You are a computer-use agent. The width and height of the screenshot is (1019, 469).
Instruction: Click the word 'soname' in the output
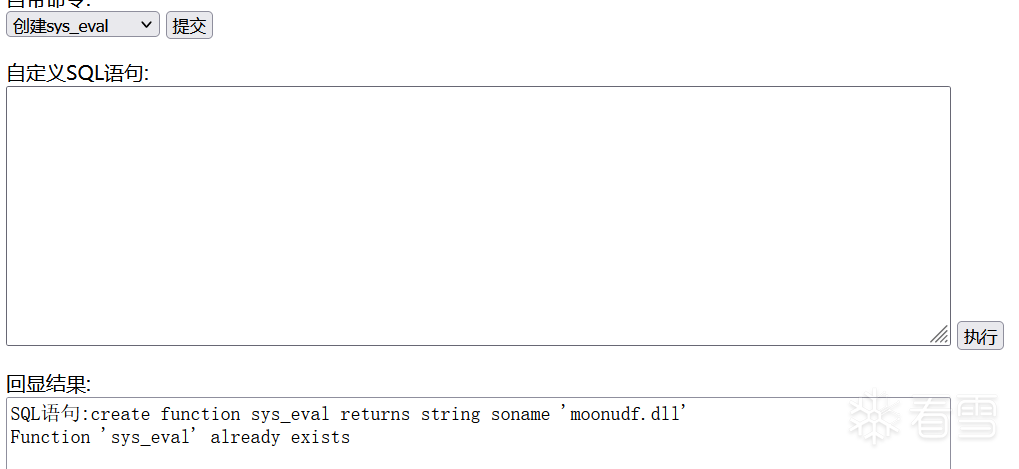click(x=520, y=414)
